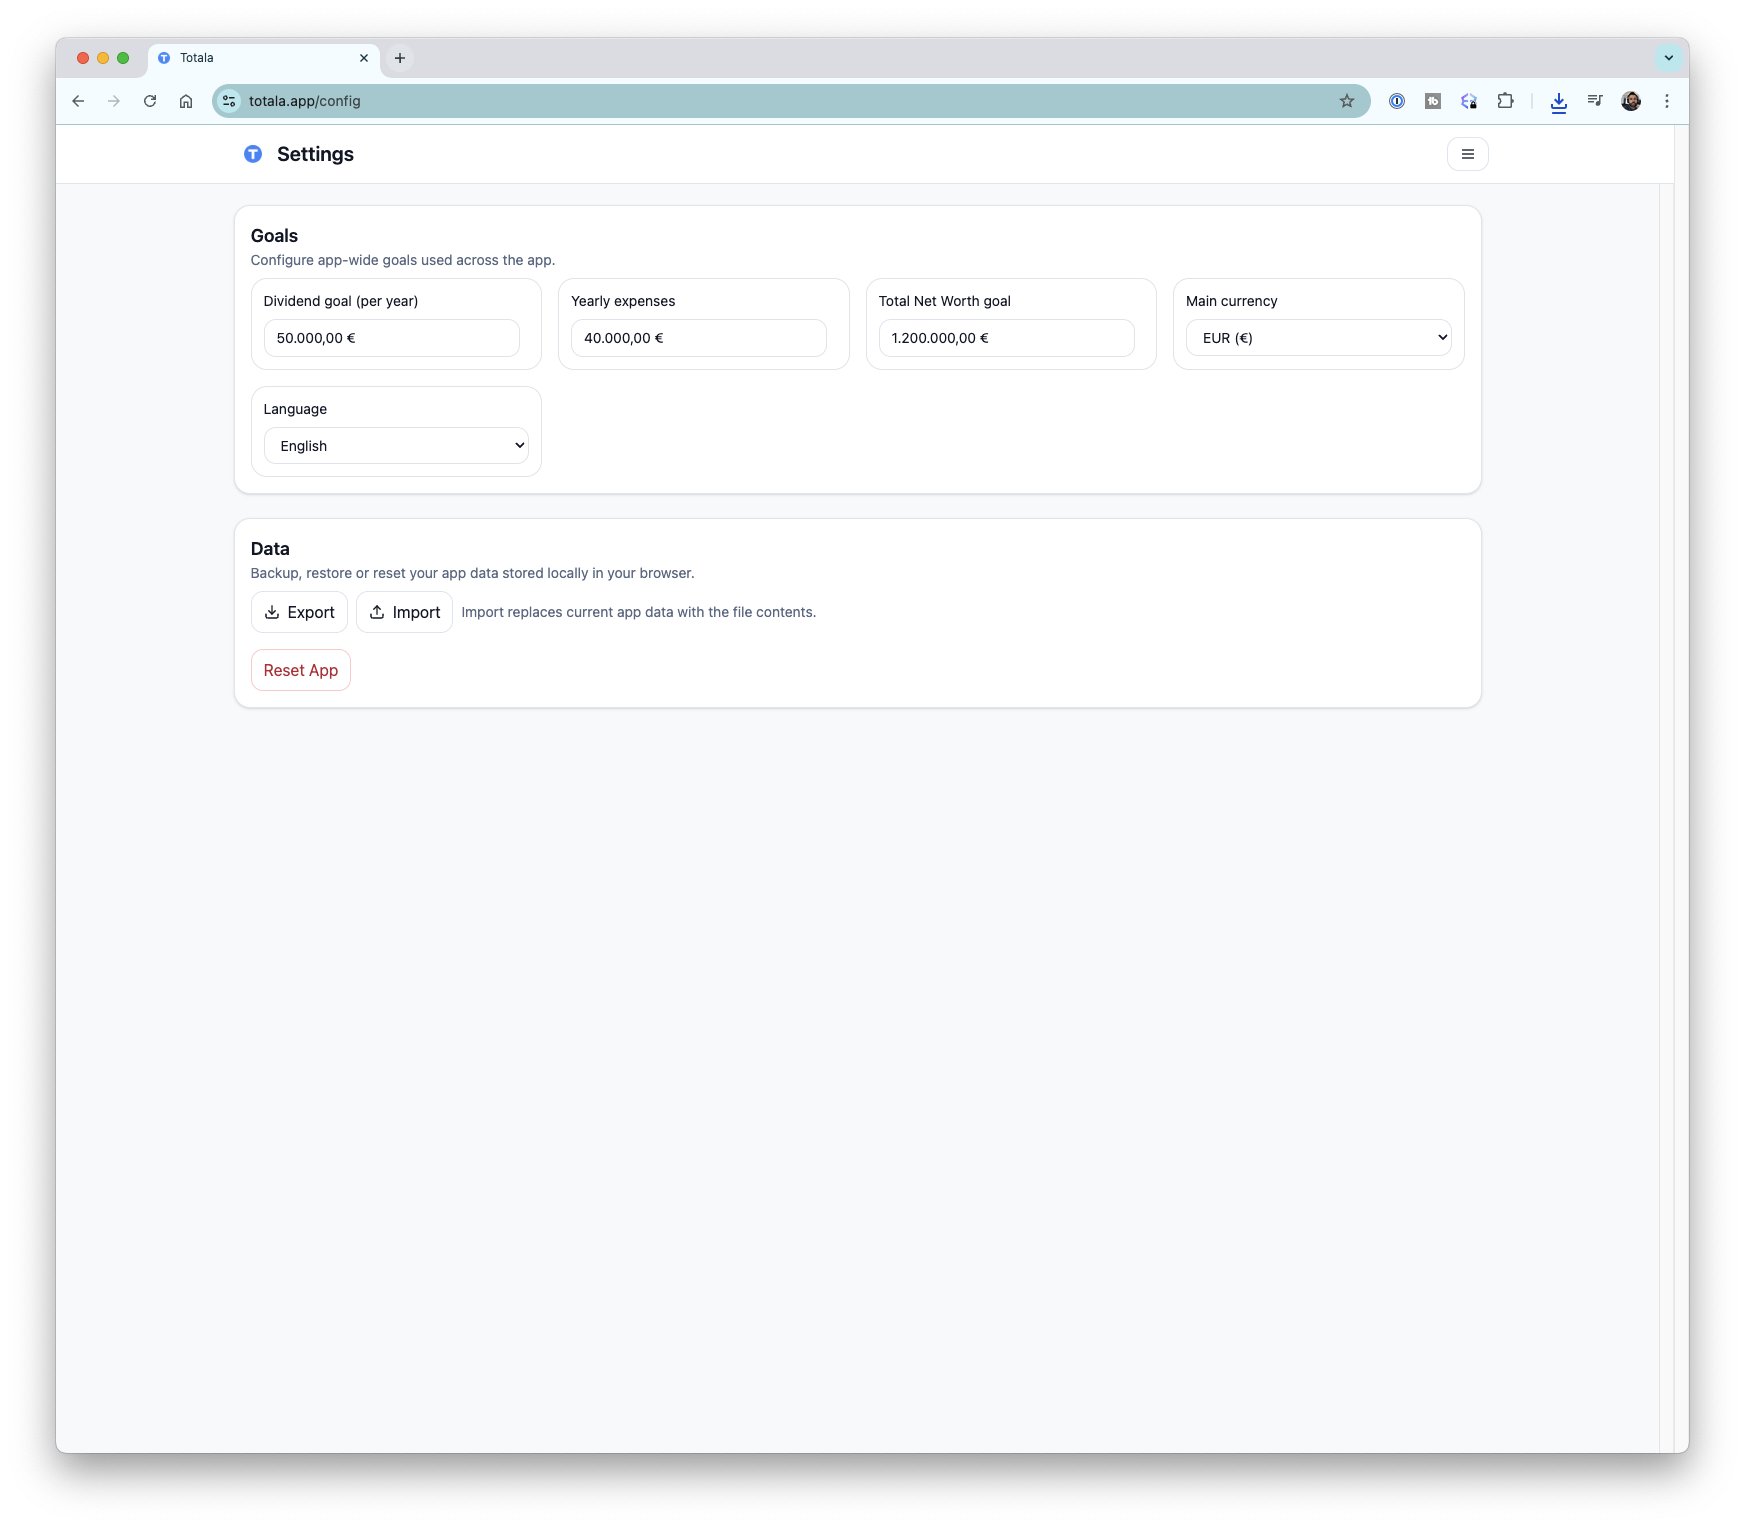Show browser downloads

point(1559,101)
